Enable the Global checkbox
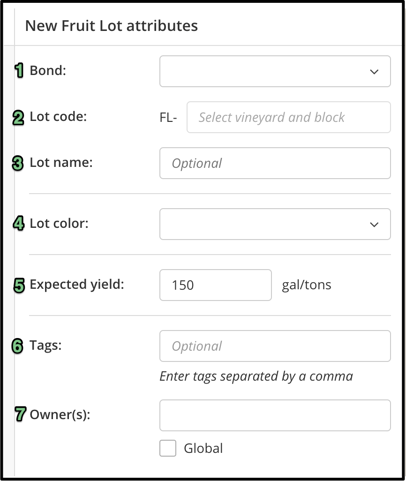Viewport: 406px width, 481px height. [x=168, y=448]
